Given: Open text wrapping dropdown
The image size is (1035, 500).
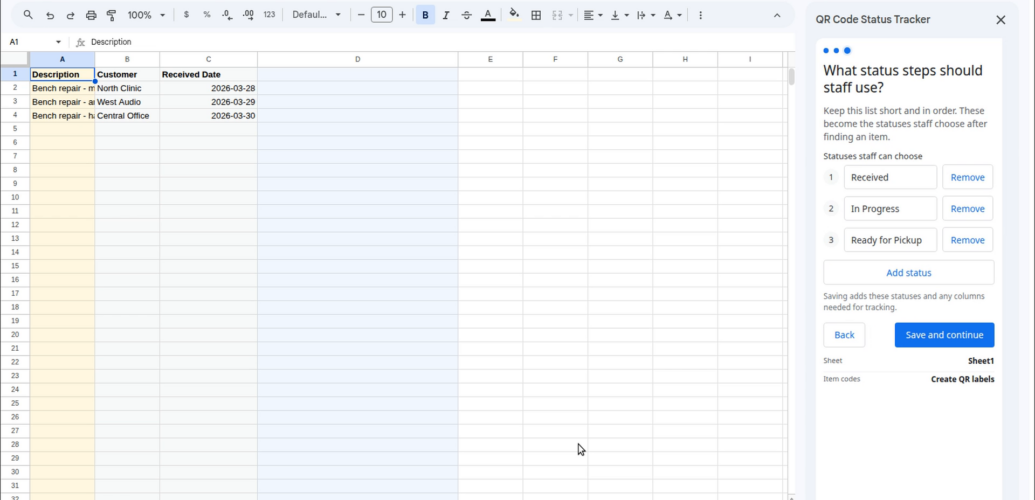Looking at the screenshot, I should coord(646,15).
